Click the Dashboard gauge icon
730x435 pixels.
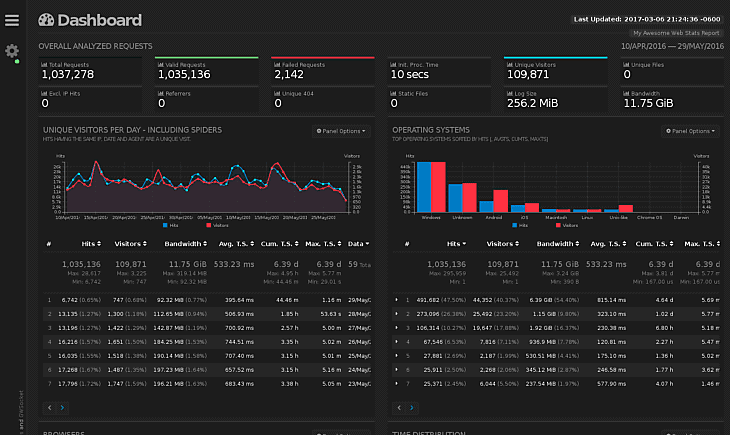pos(46,20)
